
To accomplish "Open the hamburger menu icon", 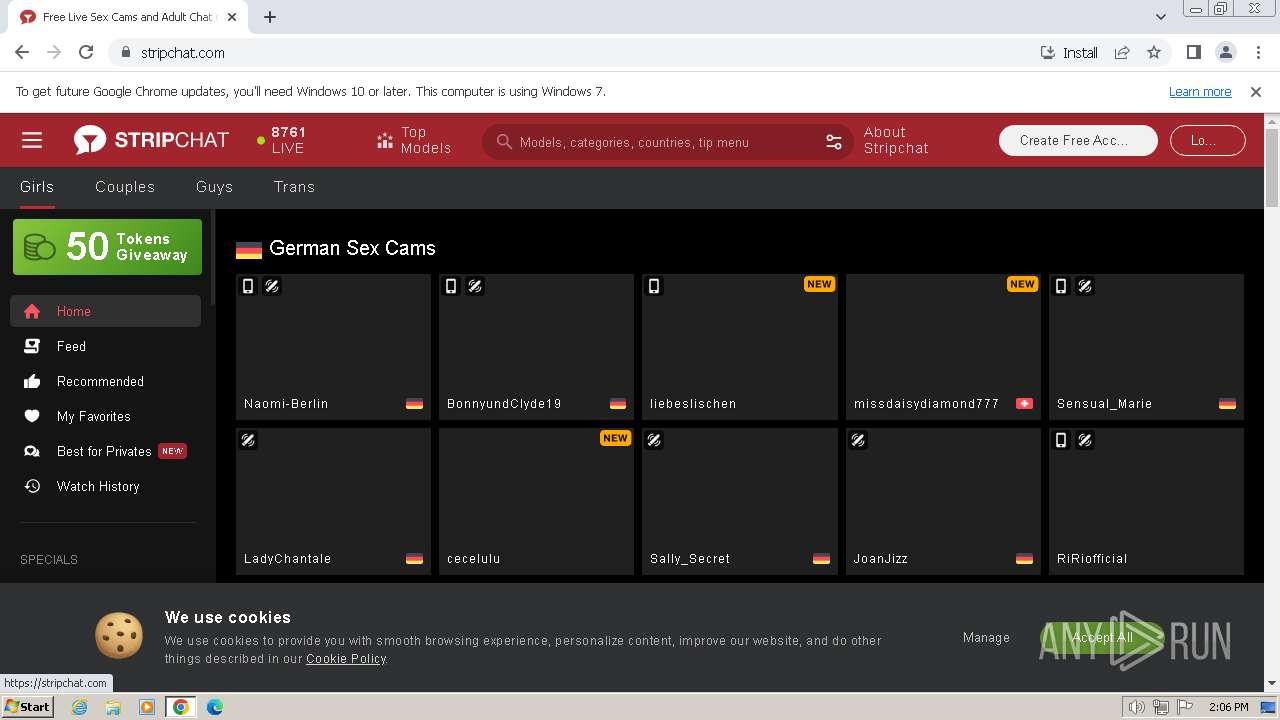I will pyautogui.click(x=32, y=140).
